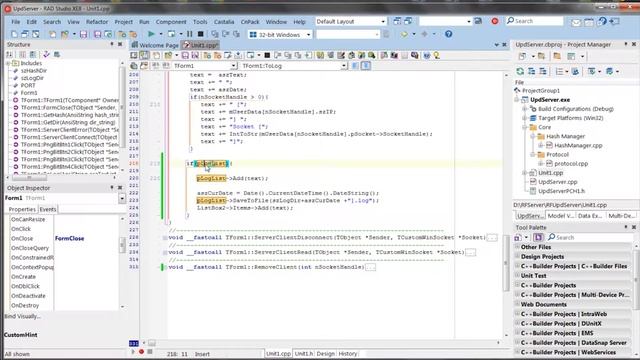Screen dimensions: 640x360
Task: Toggle the highlighted second icon in editor toolbar
Action: (144, 55)
